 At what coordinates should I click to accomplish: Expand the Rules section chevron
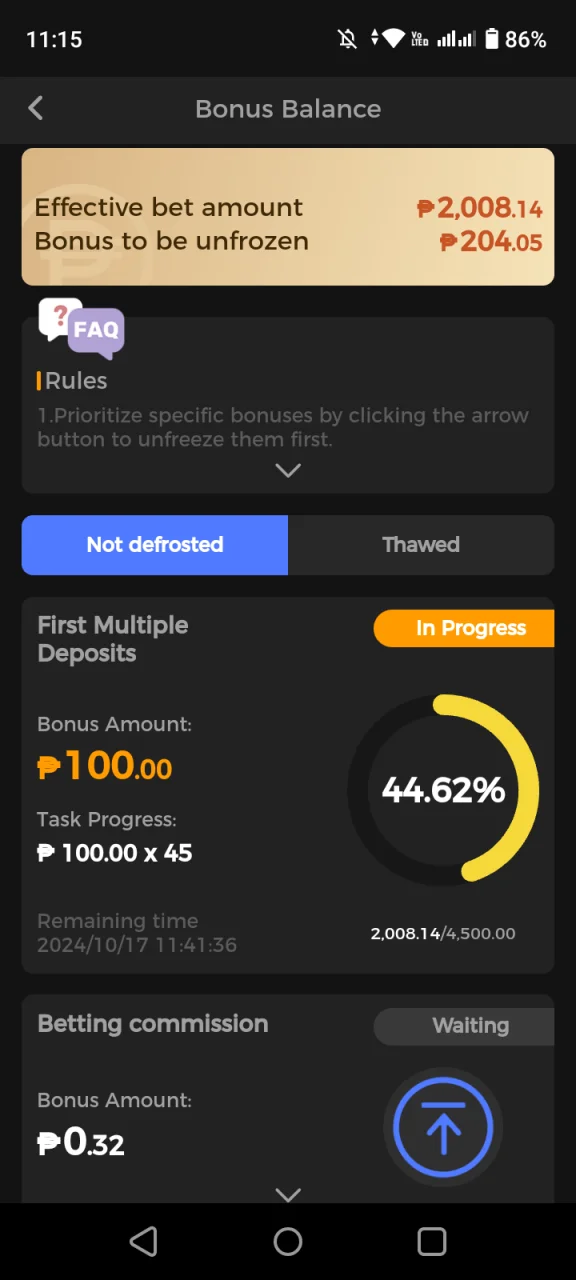tap(288, 470)
